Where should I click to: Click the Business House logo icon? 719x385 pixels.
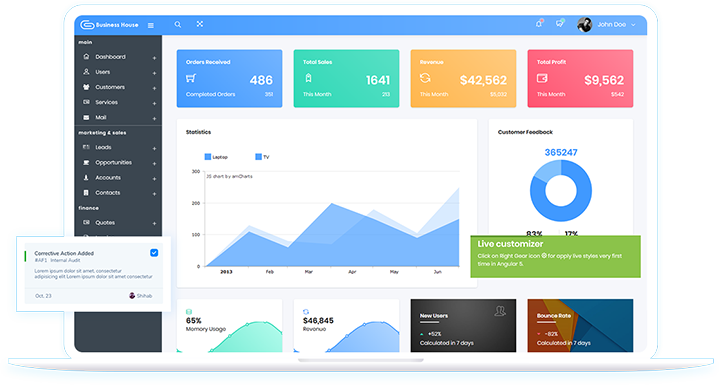click(87, 25)
